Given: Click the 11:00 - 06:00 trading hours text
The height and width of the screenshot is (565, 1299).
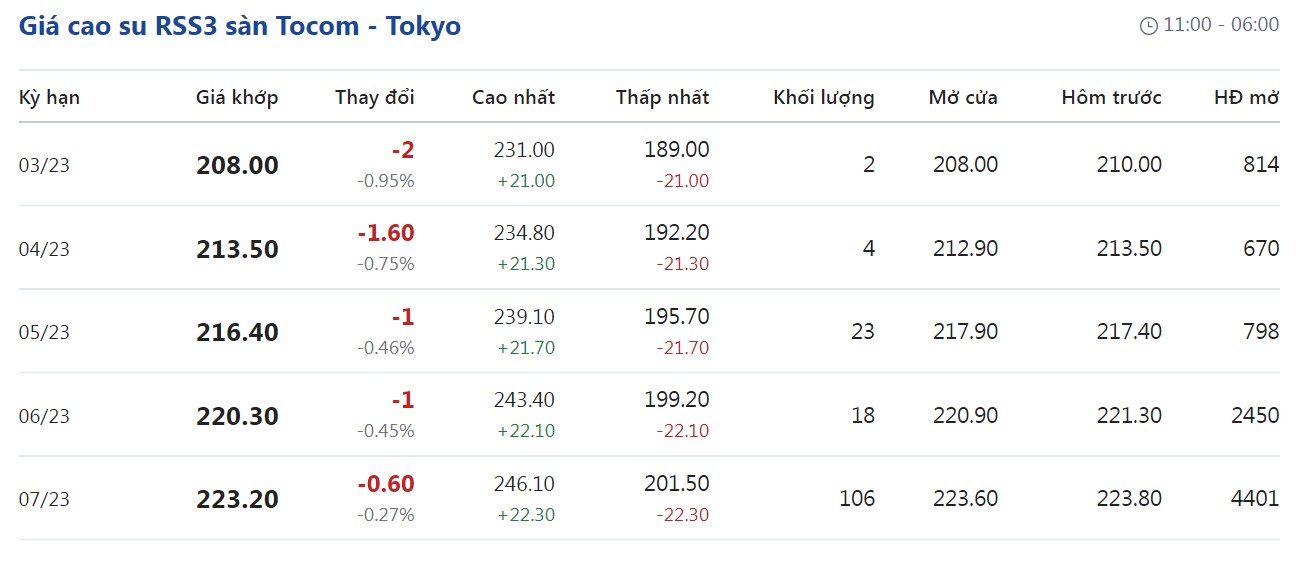Looking at the screenshot, I should [x=1221, y=25].
